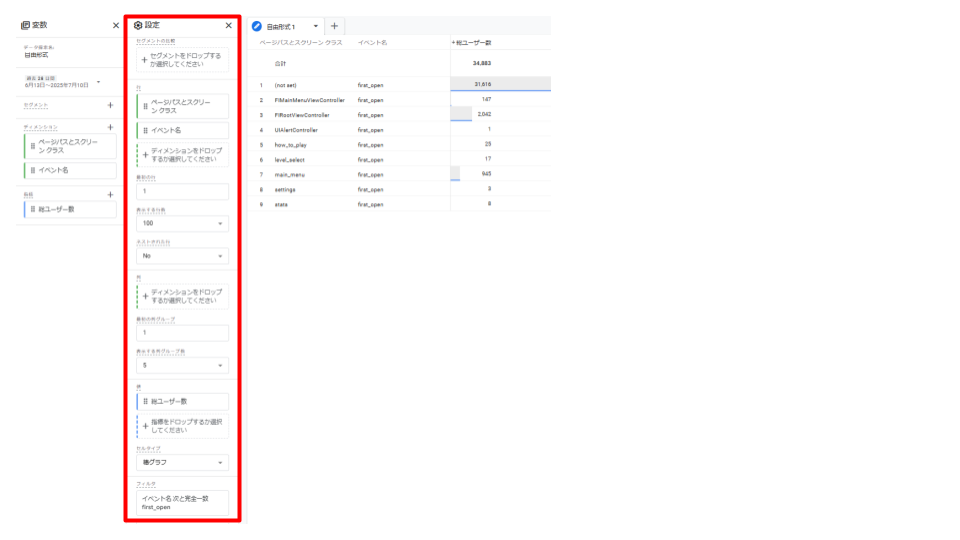Click the イベント名 chip in 設定 rows
Image resolution: width=960 pixels, height=540 pixels.
[x=182, y=130]
